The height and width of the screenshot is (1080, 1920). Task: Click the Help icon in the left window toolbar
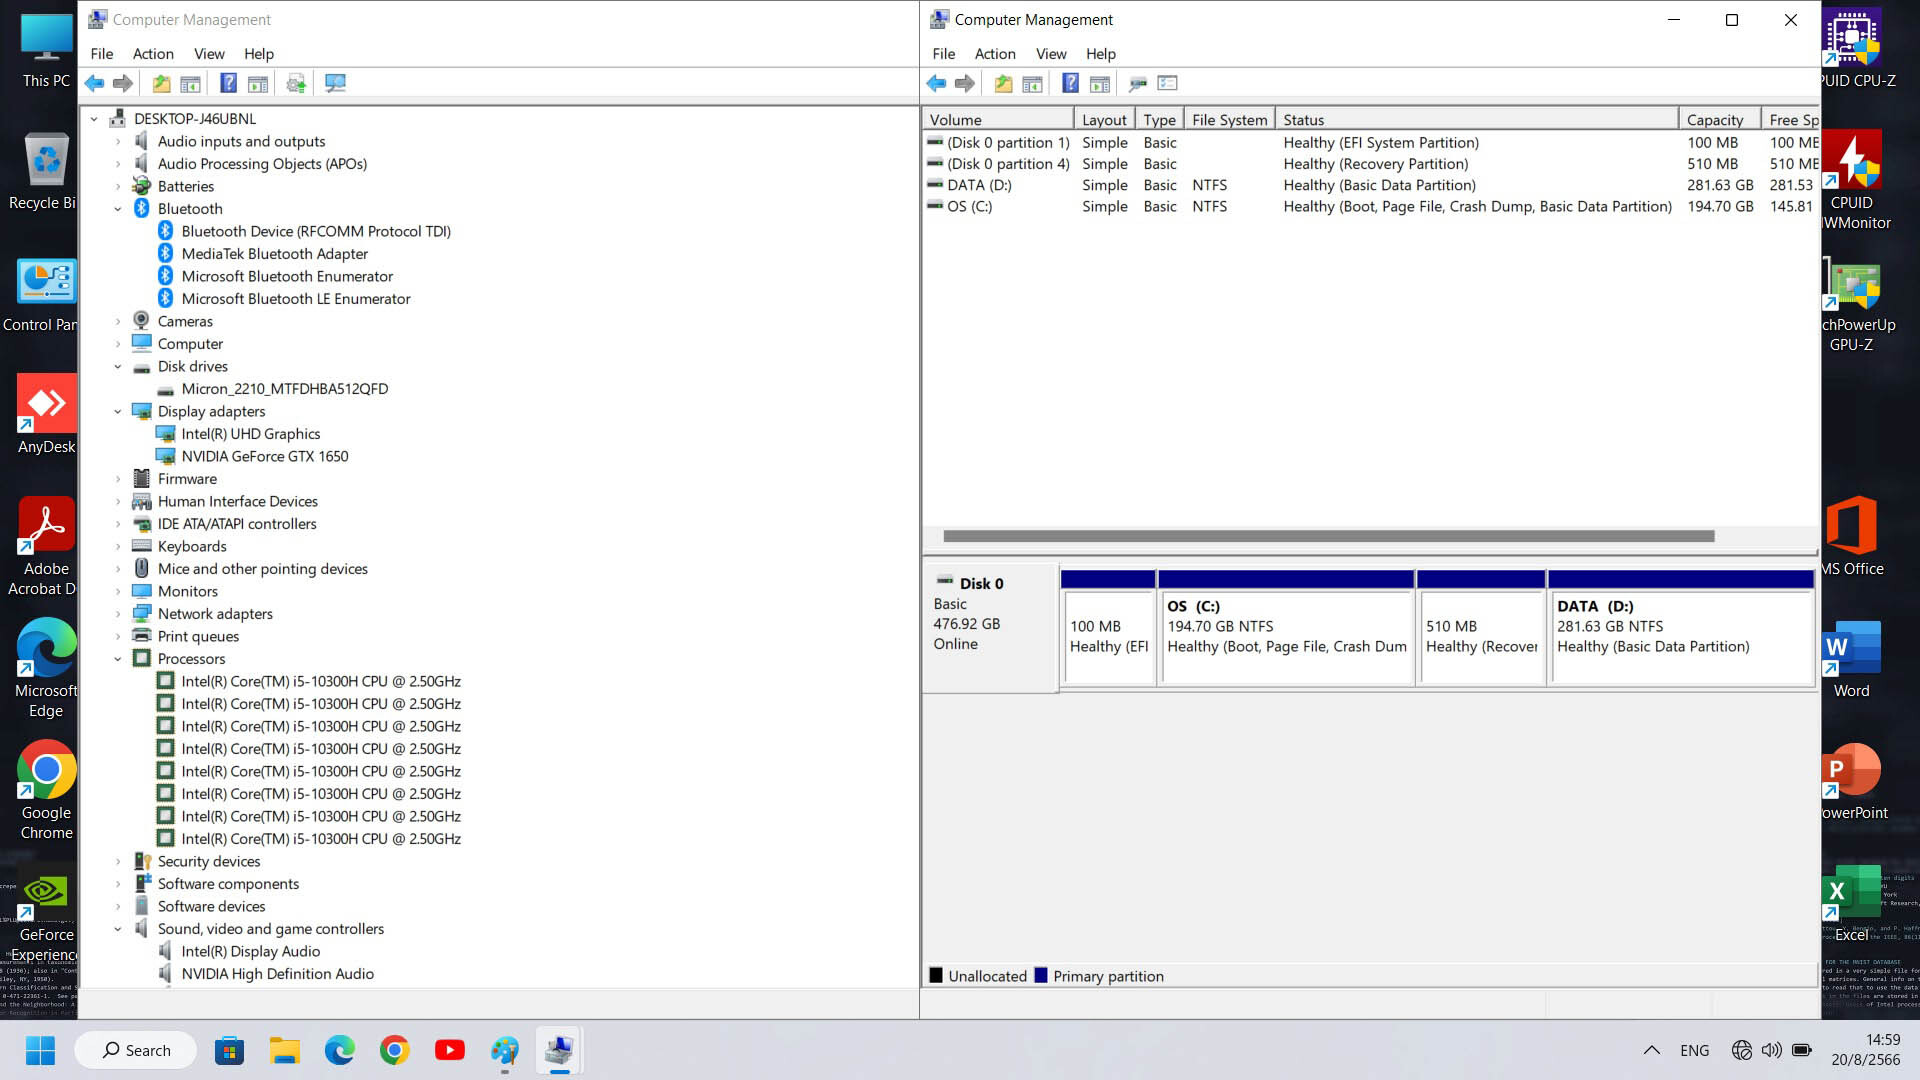228,83
